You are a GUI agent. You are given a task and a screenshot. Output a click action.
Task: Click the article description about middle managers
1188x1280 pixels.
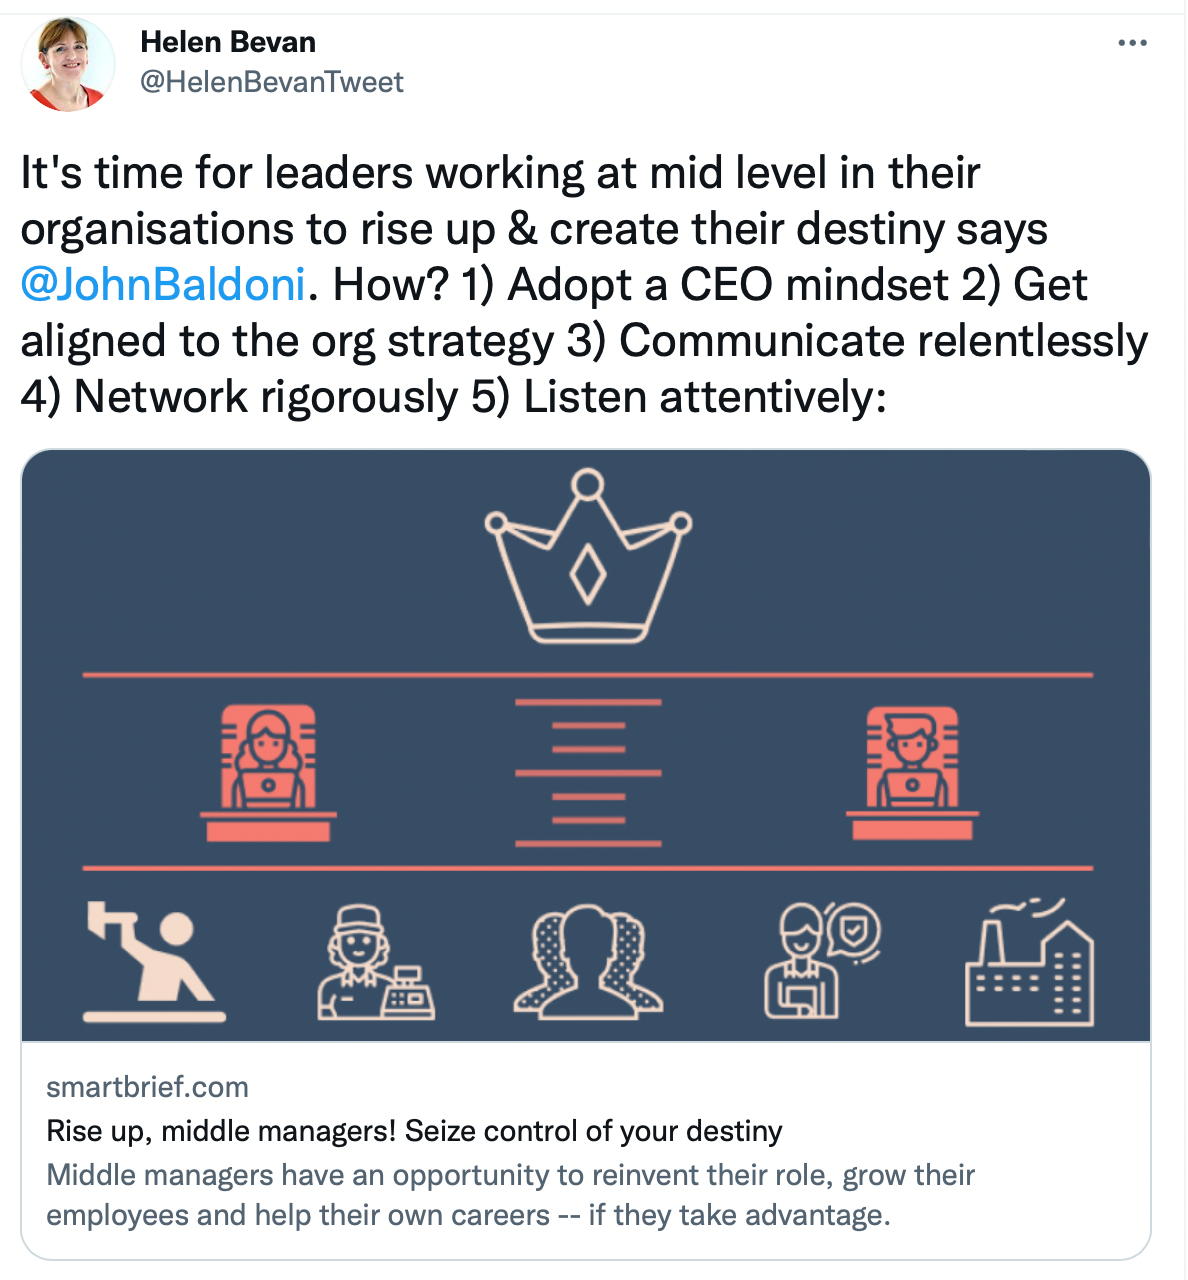510,1195
